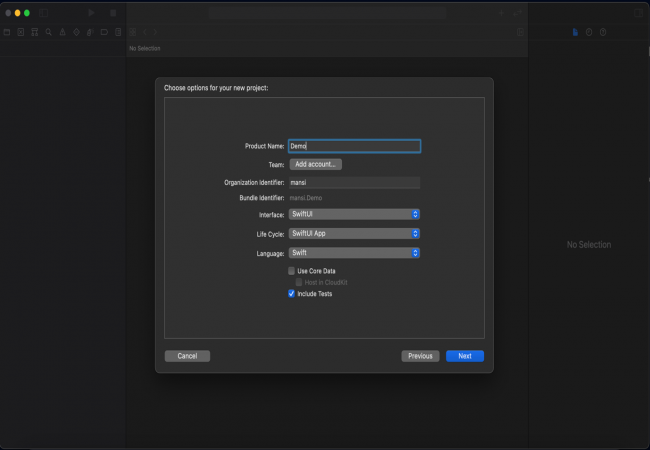Click the activity status bar in toolbar
Viewport: 650px width, 450px height.
(x=327, y=13)
